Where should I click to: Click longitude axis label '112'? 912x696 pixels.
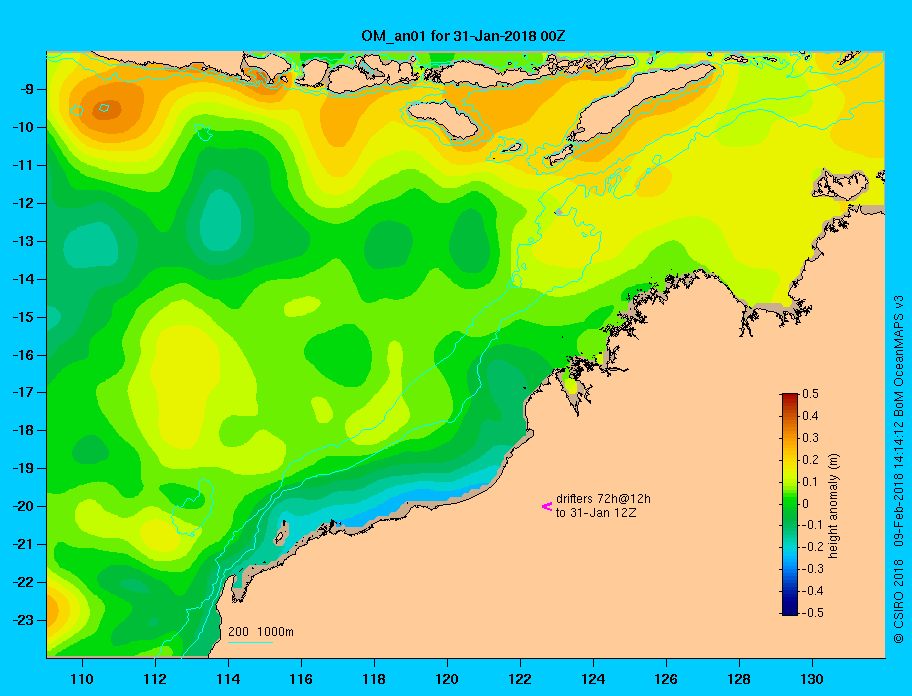pyautogui.click(x=155, y=679)
